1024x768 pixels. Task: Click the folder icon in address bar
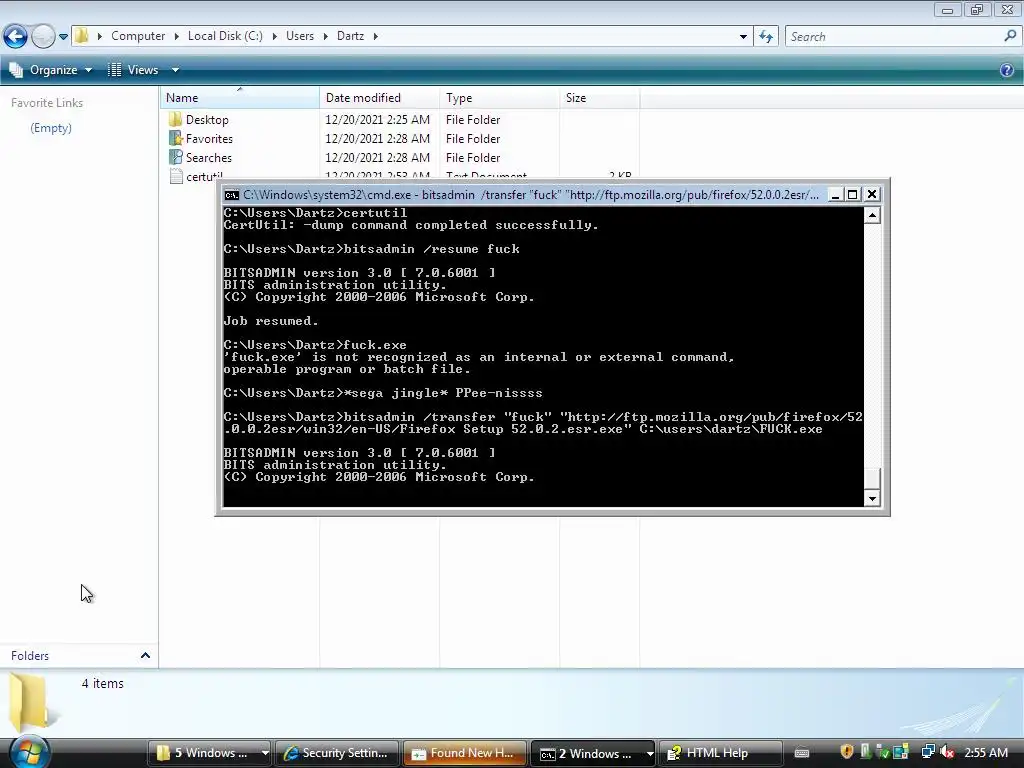pos(82,36)
